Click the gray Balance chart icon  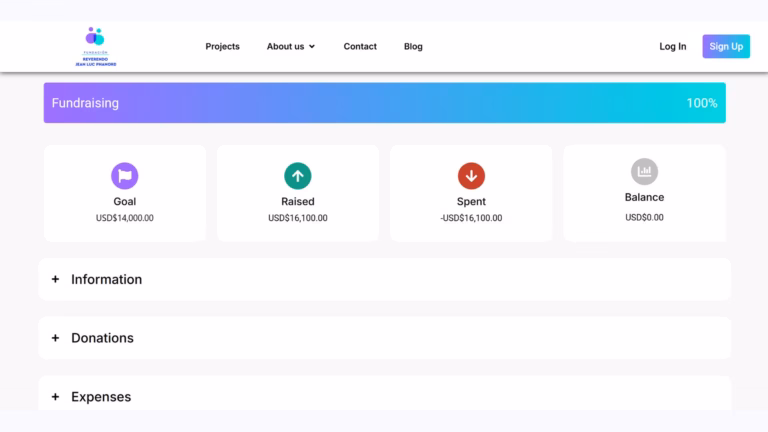(644, 172)
